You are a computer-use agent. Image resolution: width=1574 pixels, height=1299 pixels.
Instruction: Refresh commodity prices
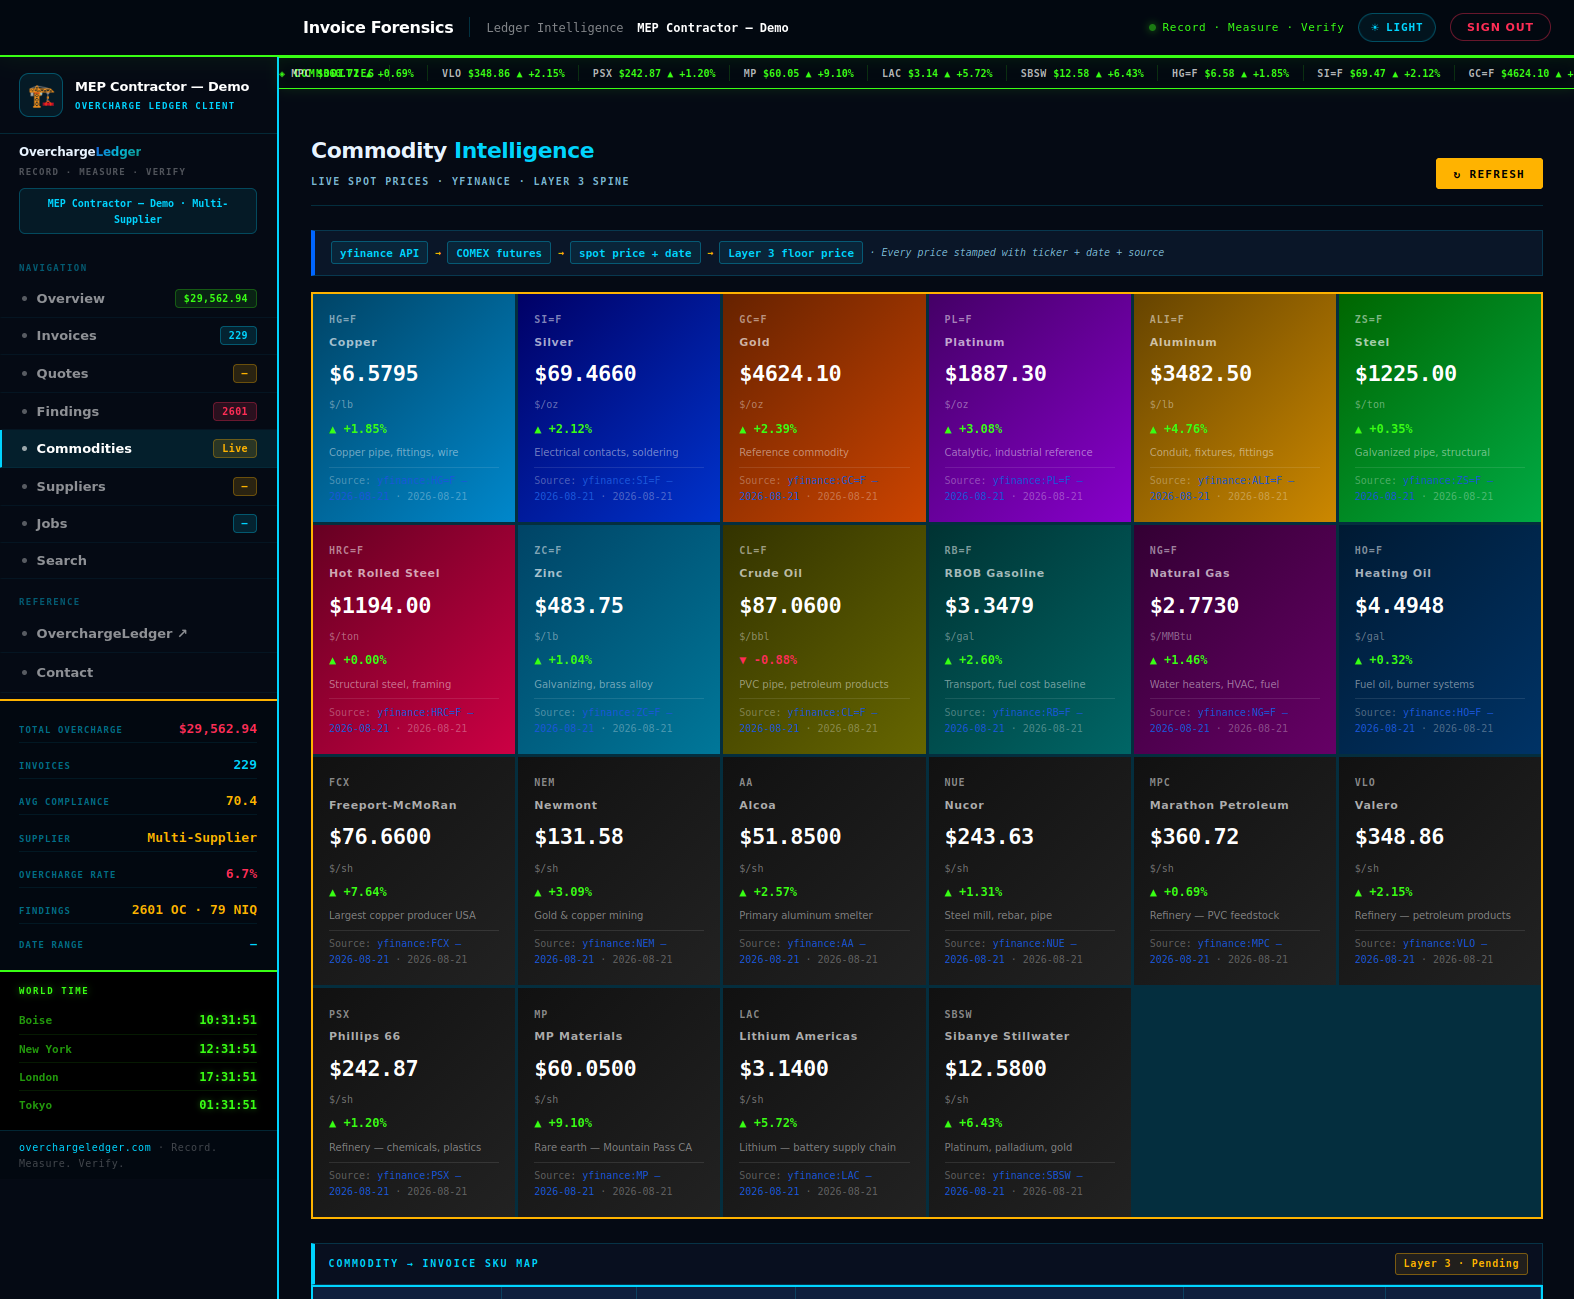(1488, 174)
